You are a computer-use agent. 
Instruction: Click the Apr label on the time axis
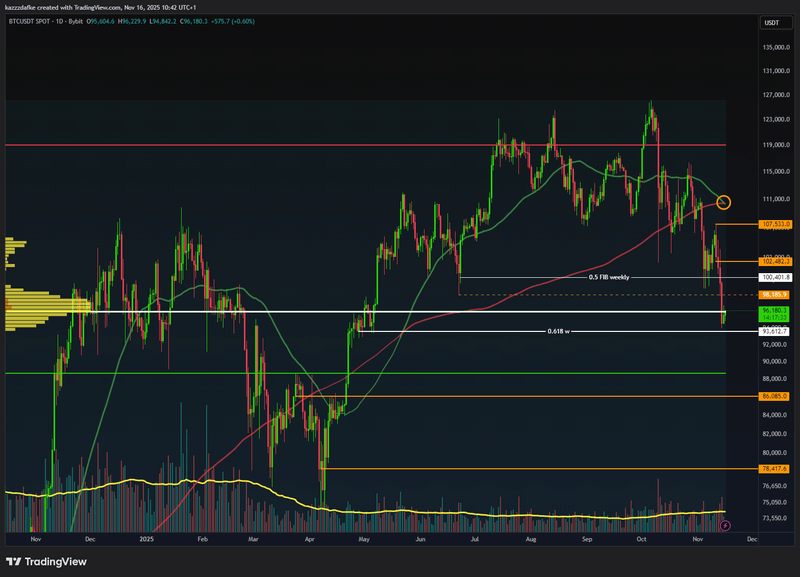pos(309,539)
